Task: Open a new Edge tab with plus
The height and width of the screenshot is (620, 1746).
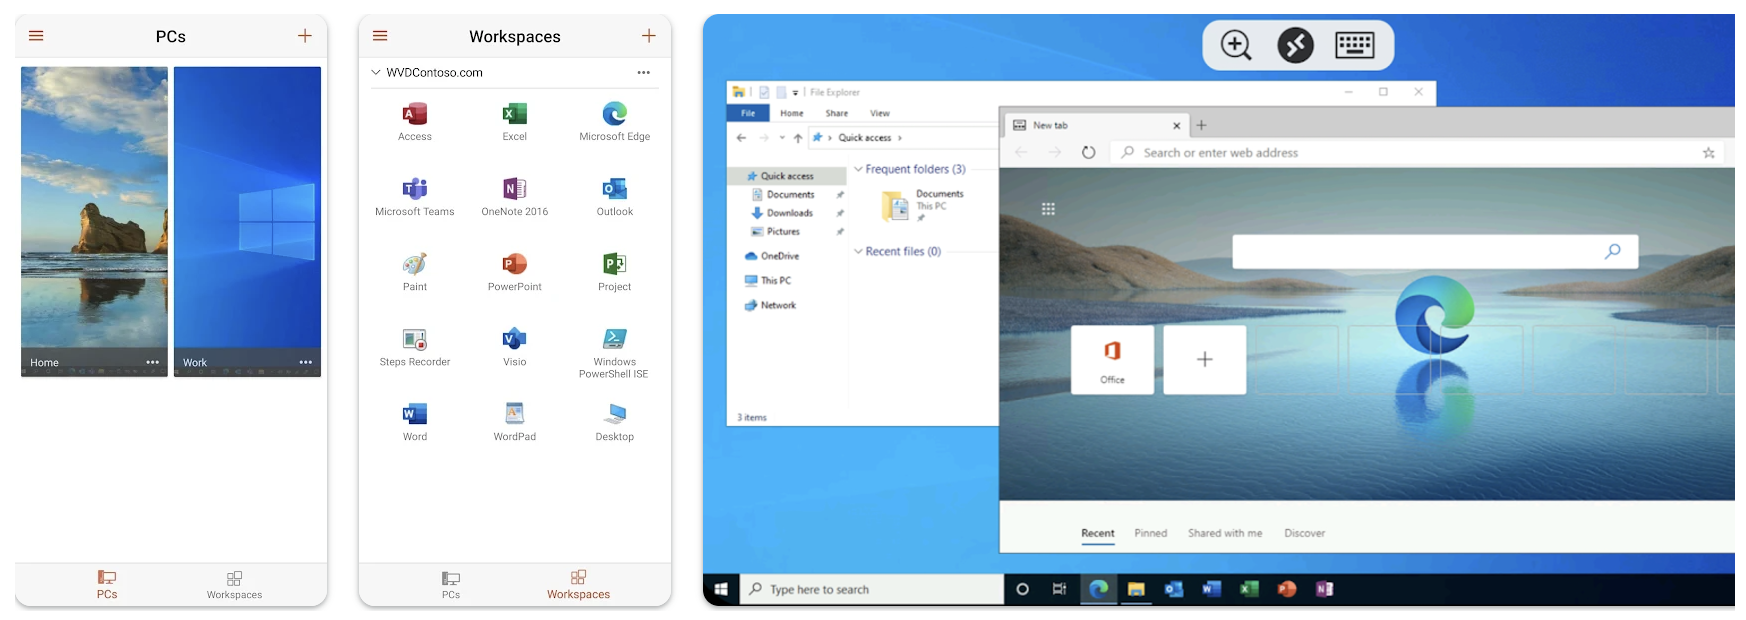Action: (x=1202, y=125)
